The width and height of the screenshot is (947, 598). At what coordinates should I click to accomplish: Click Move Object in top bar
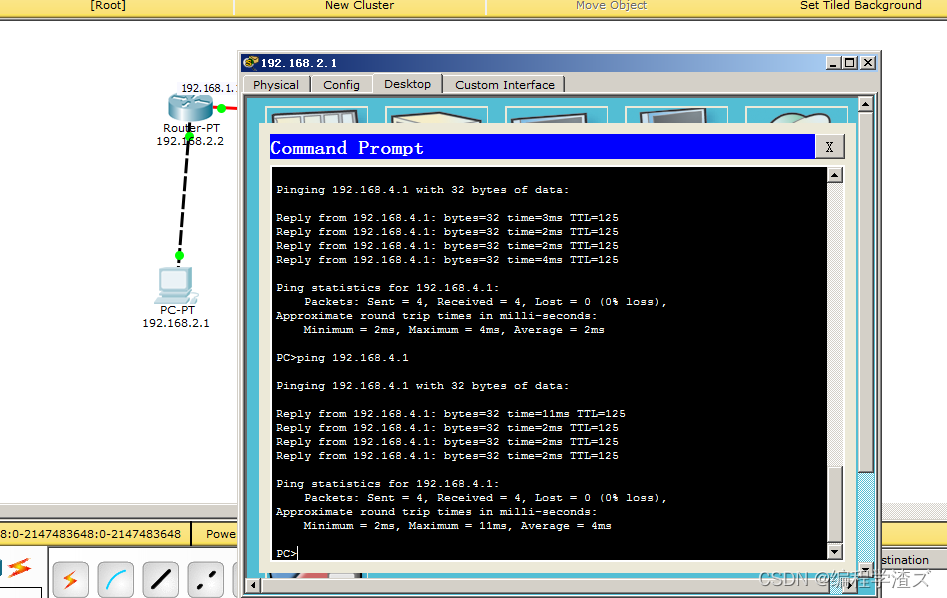pyautogui.click(x=611, y=6)
